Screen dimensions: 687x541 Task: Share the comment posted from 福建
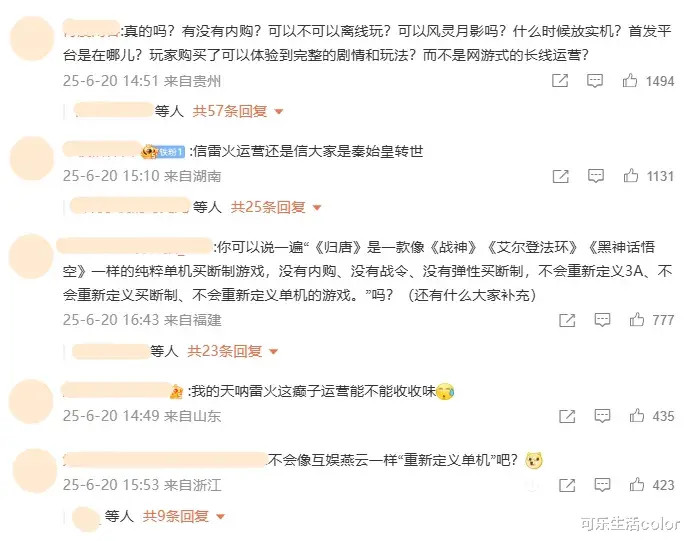pos(566,320)
